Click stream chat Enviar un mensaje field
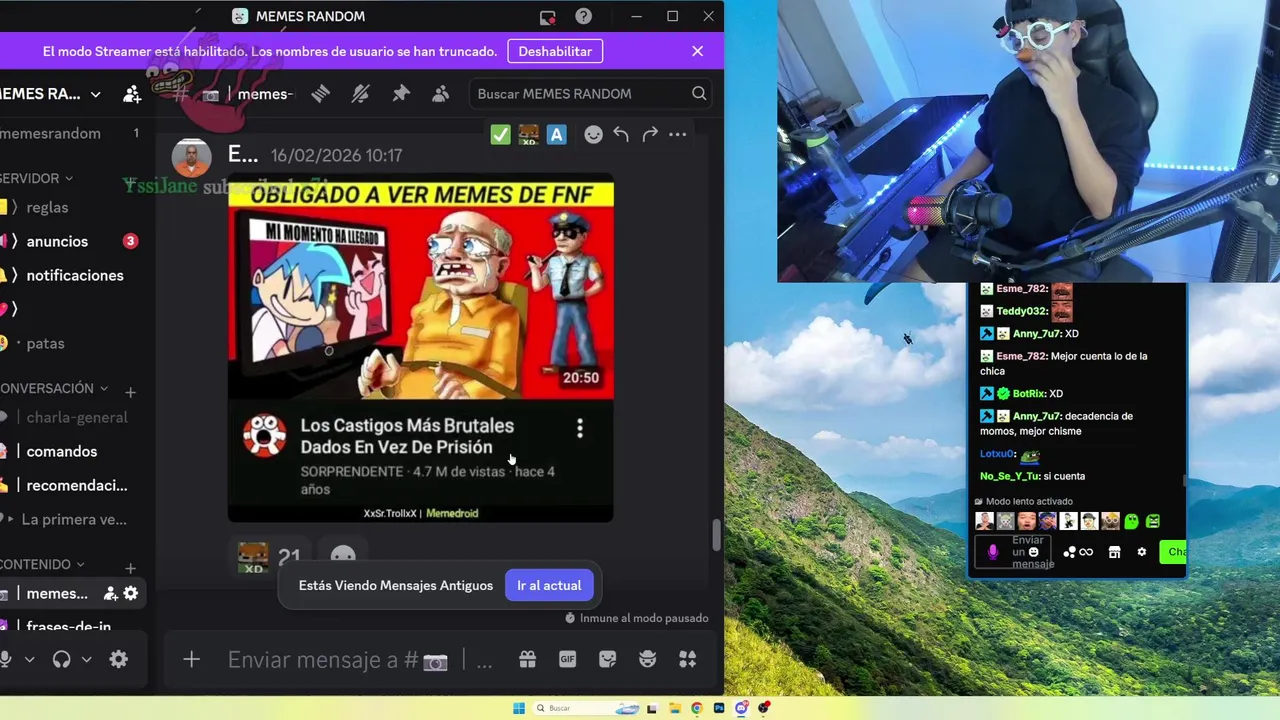This screenshot has height=720, width=1280. pos(1015,552)
